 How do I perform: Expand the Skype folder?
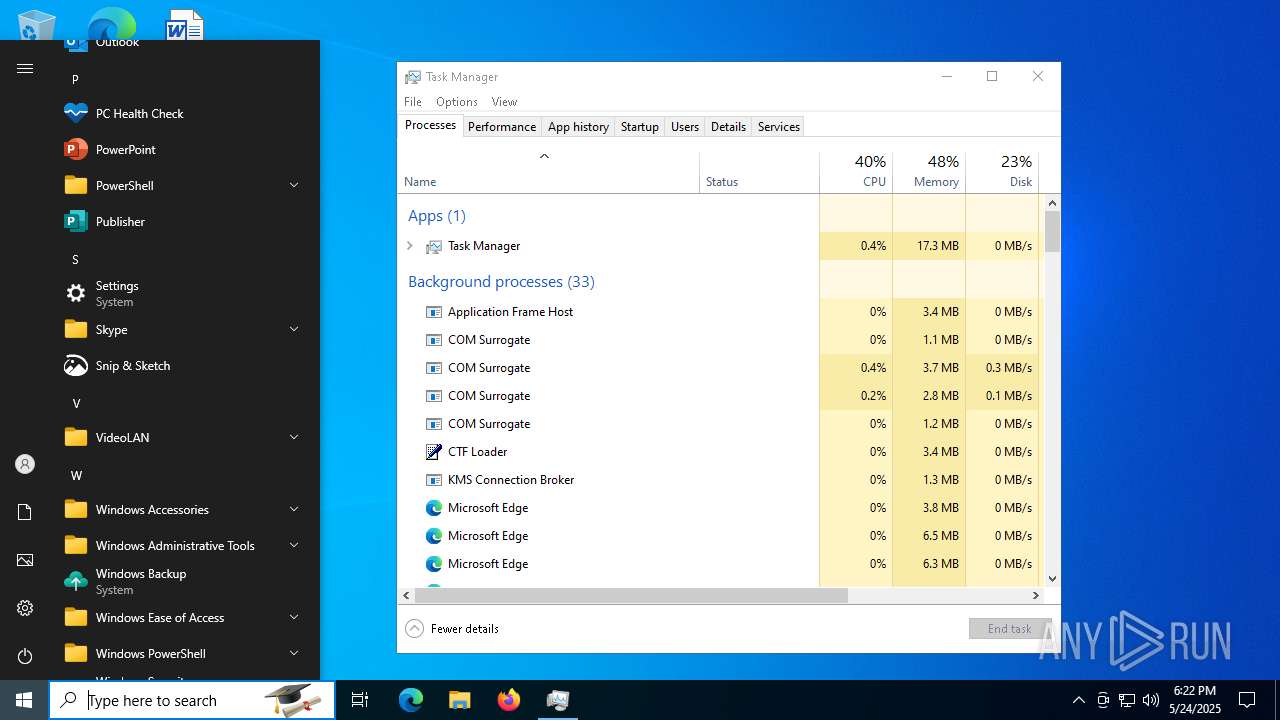coord(182,329)
